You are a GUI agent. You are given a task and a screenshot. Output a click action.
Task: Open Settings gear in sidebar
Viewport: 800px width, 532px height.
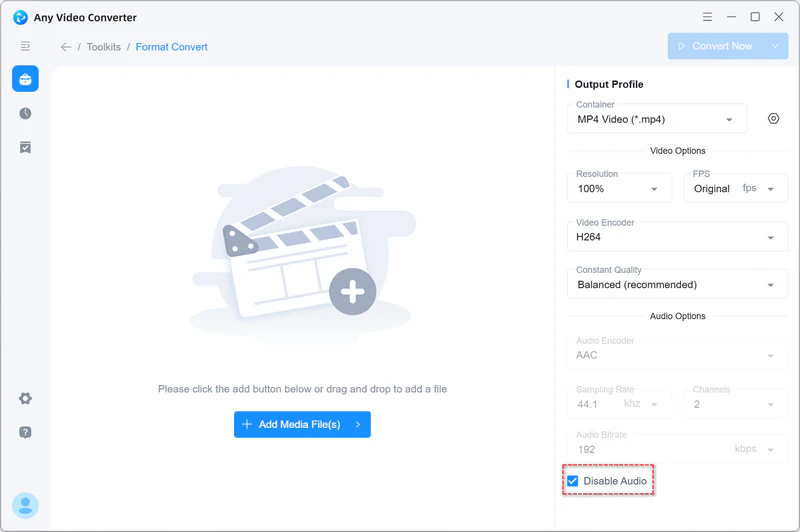(26, 398)
